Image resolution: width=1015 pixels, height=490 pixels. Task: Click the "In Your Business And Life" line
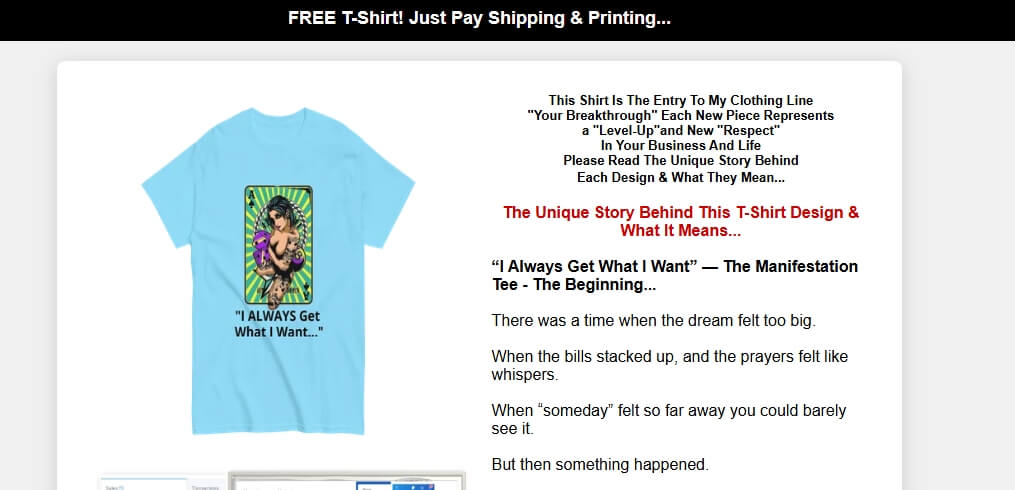click(x=680, y=145)
